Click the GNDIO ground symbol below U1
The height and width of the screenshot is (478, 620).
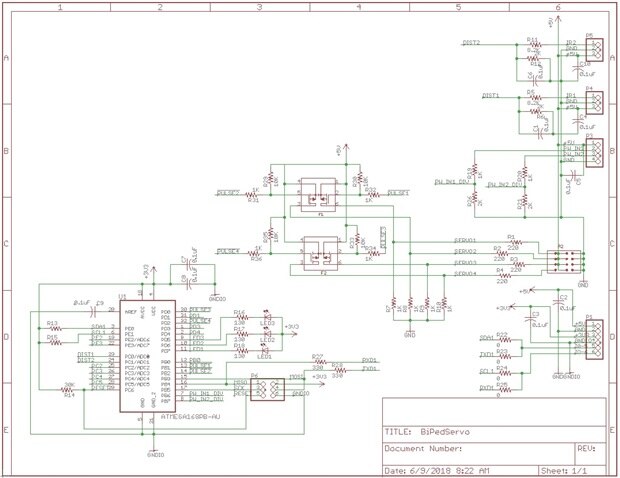(x=155, y=452)
